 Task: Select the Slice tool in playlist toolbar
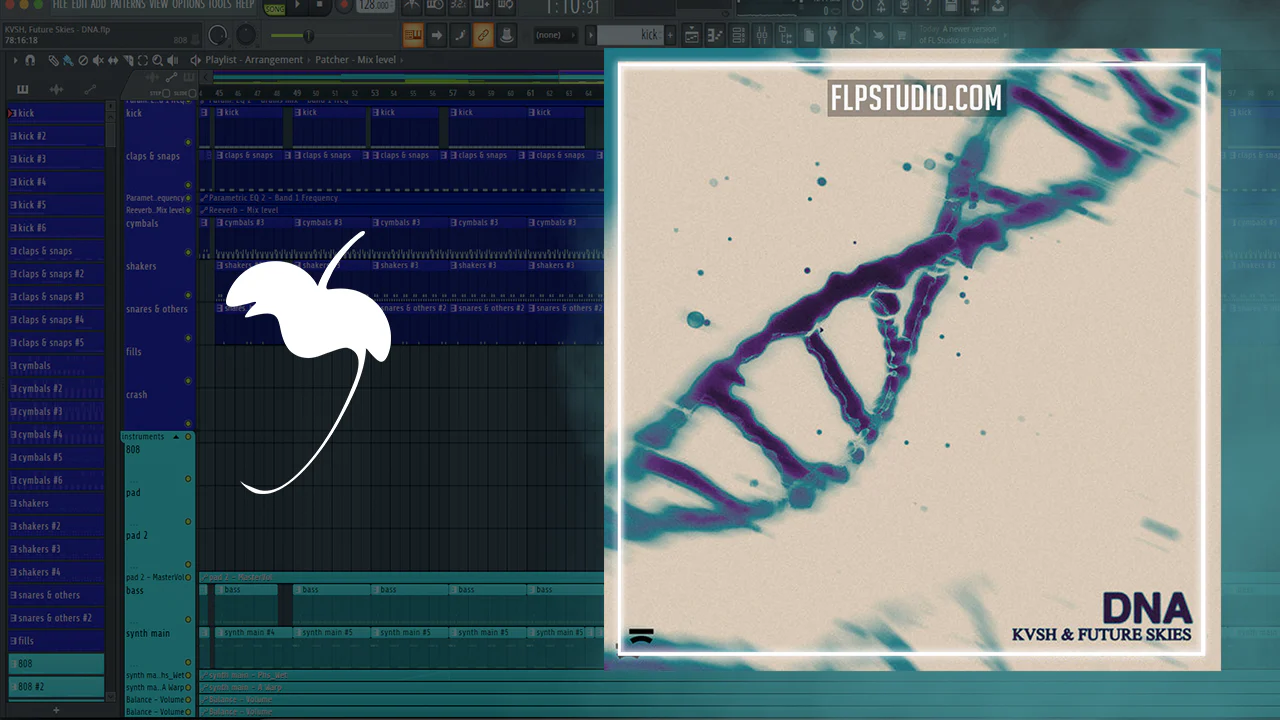[127, 60]
